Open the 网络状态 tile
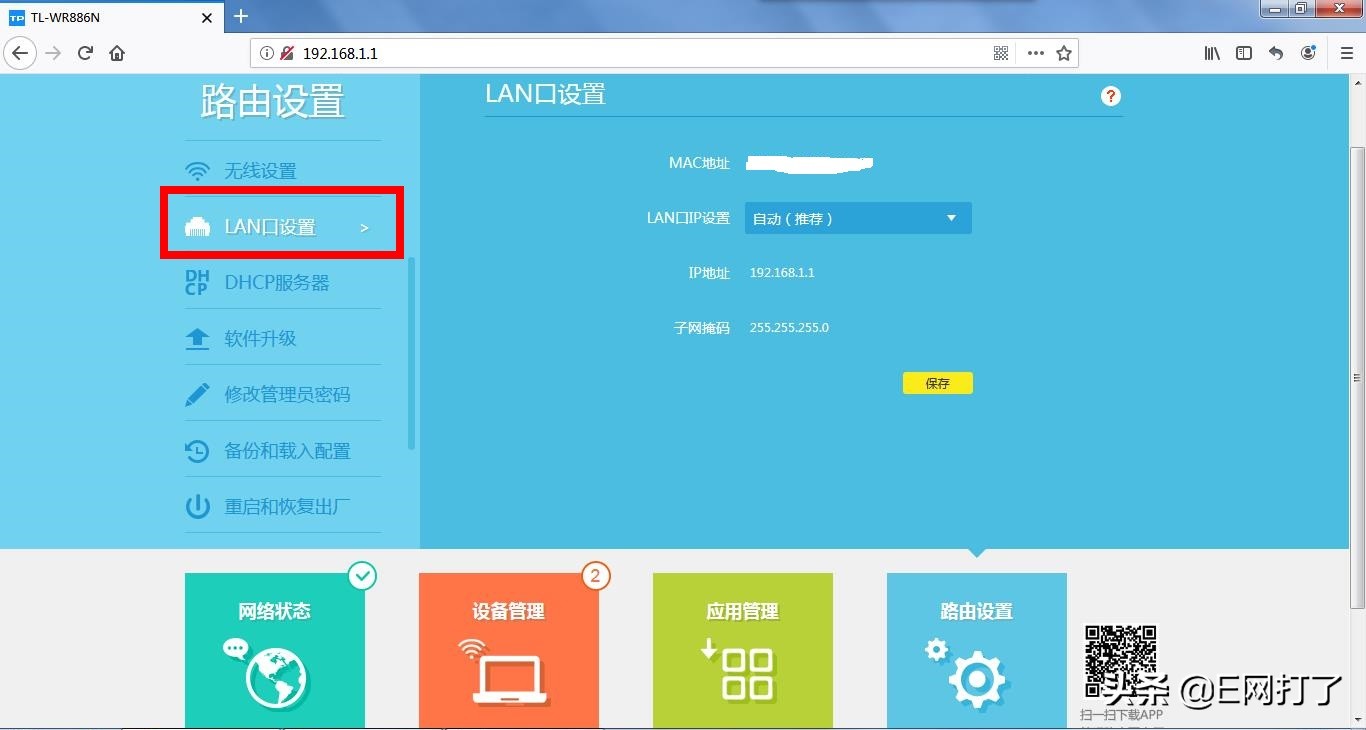 pos(275,650)
